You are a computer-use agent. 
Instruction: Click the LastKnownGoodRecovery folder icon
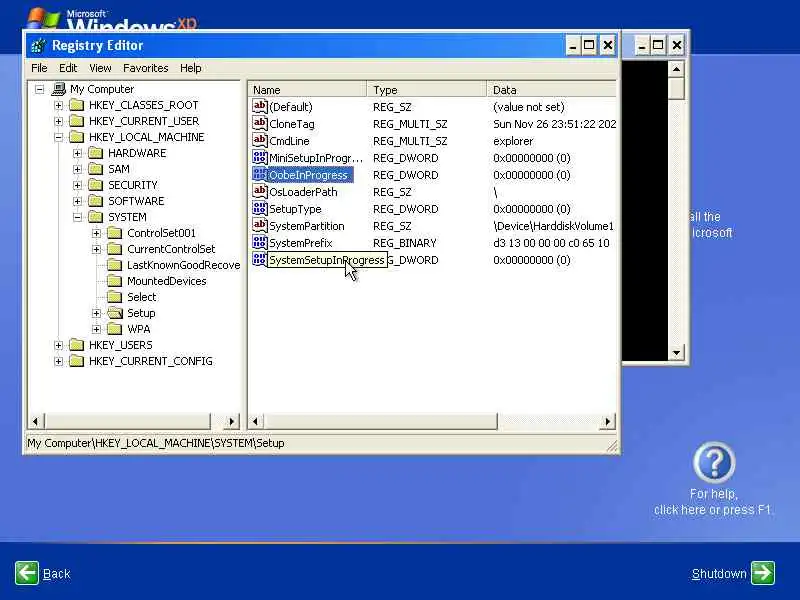coord(115,265)
